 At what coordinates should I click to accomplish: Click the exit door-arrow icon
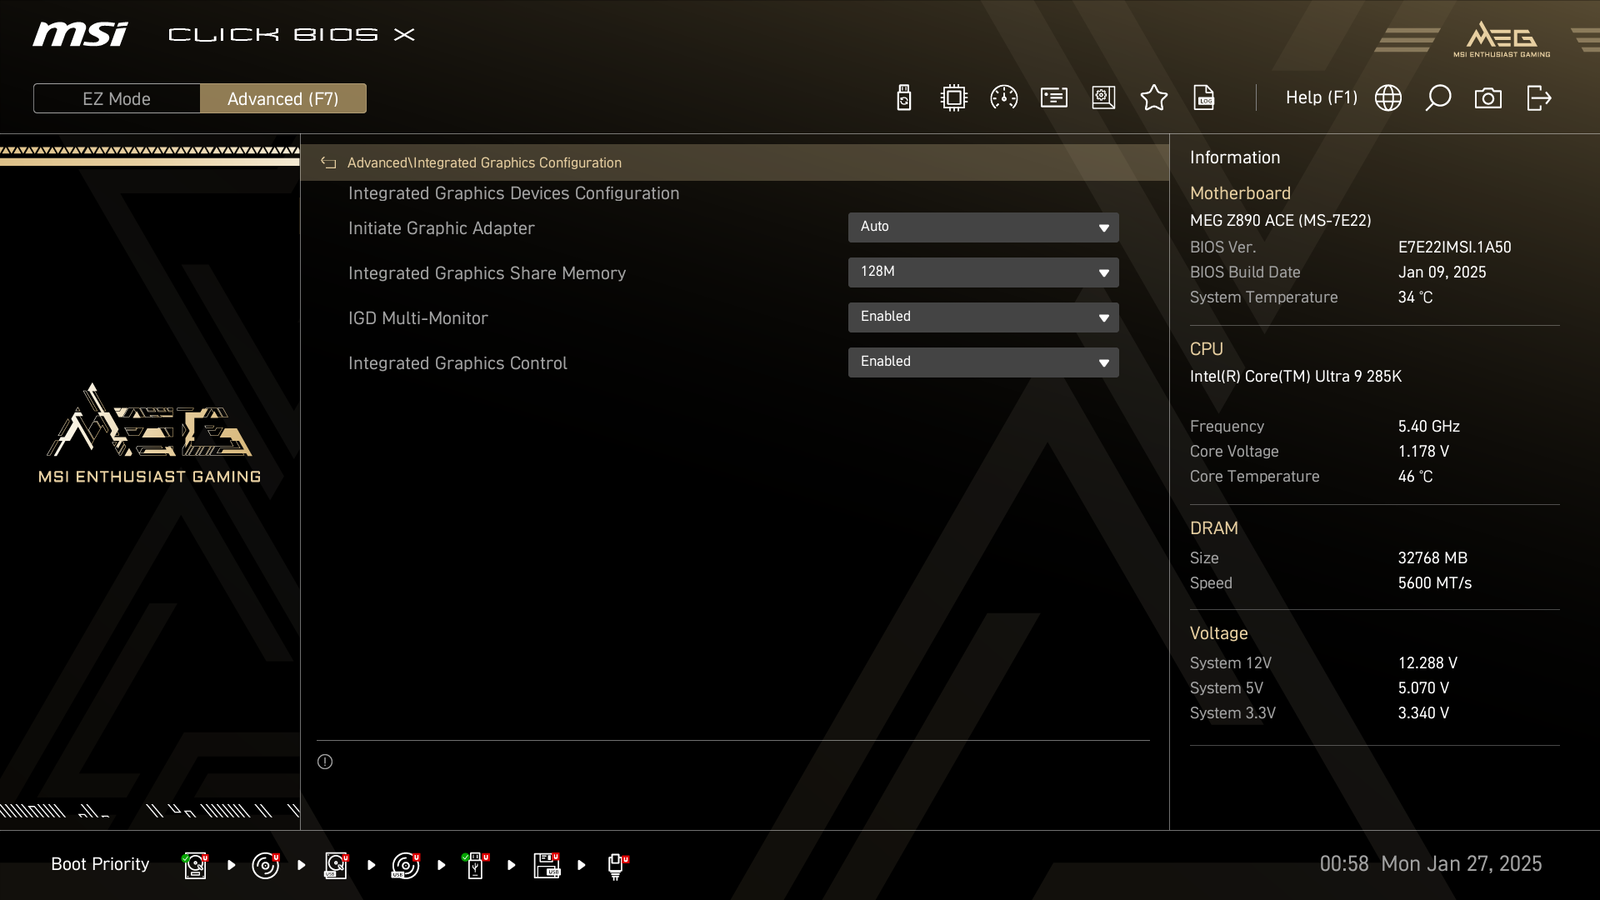pyautogui.click(x=1539, y=98)
